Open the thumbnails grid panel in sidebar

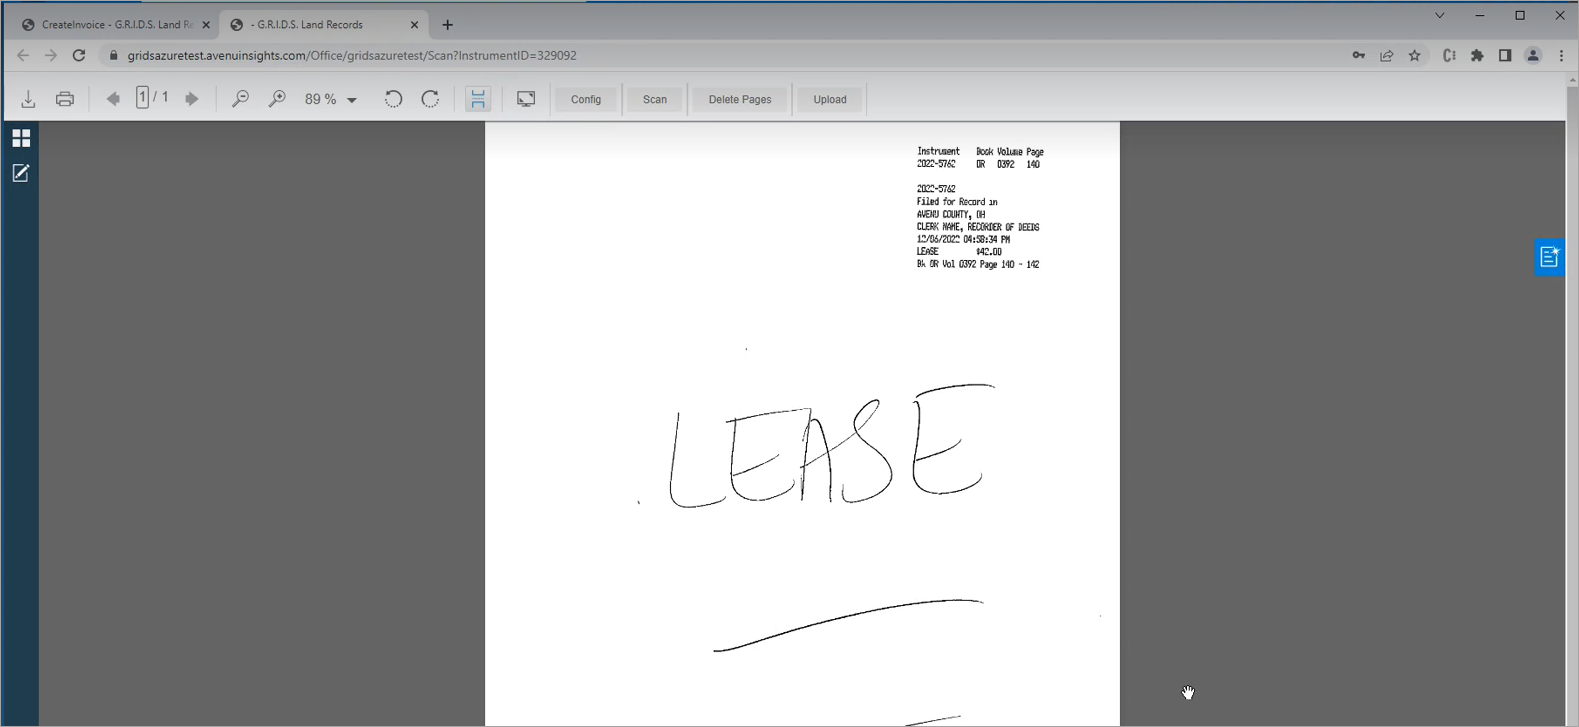click(x=21, y=138)
